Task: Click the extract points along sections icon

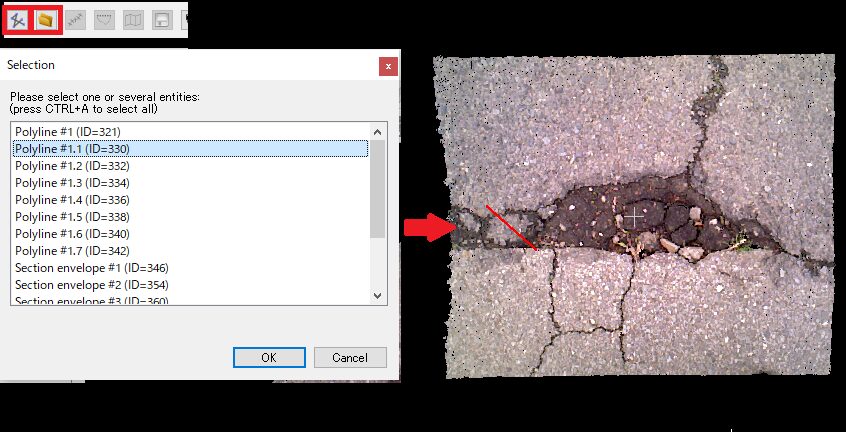Action: pyautogui.click(x=104, y=19)
